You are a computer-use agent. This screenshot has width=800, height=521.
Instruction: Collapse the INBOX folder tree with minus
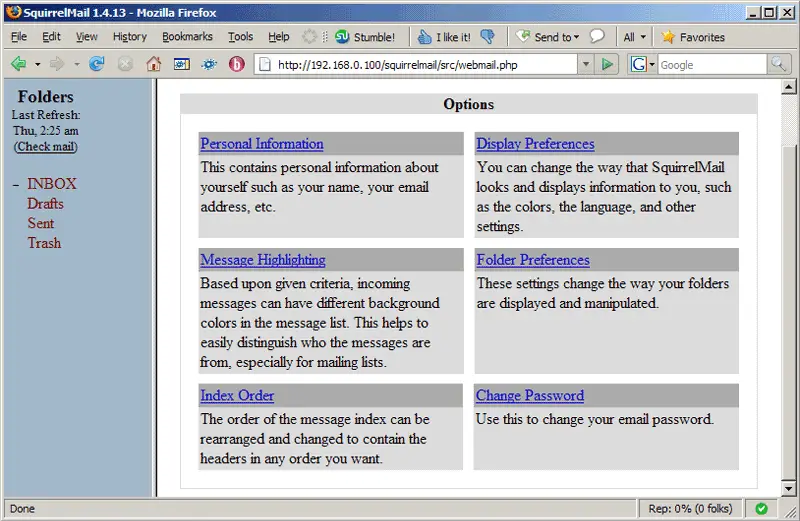tap(16, 184)
